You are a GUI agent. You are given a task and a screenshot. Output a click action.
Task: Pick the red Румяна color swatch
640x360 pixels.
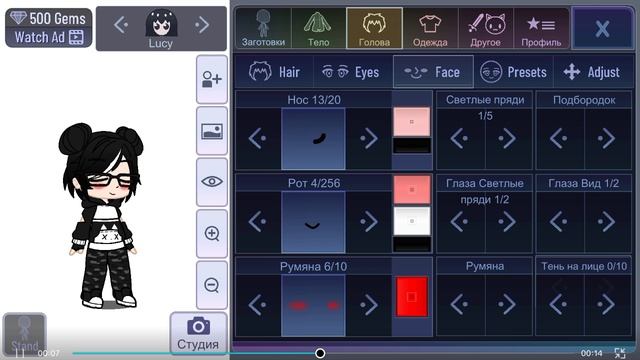[412, 297]
